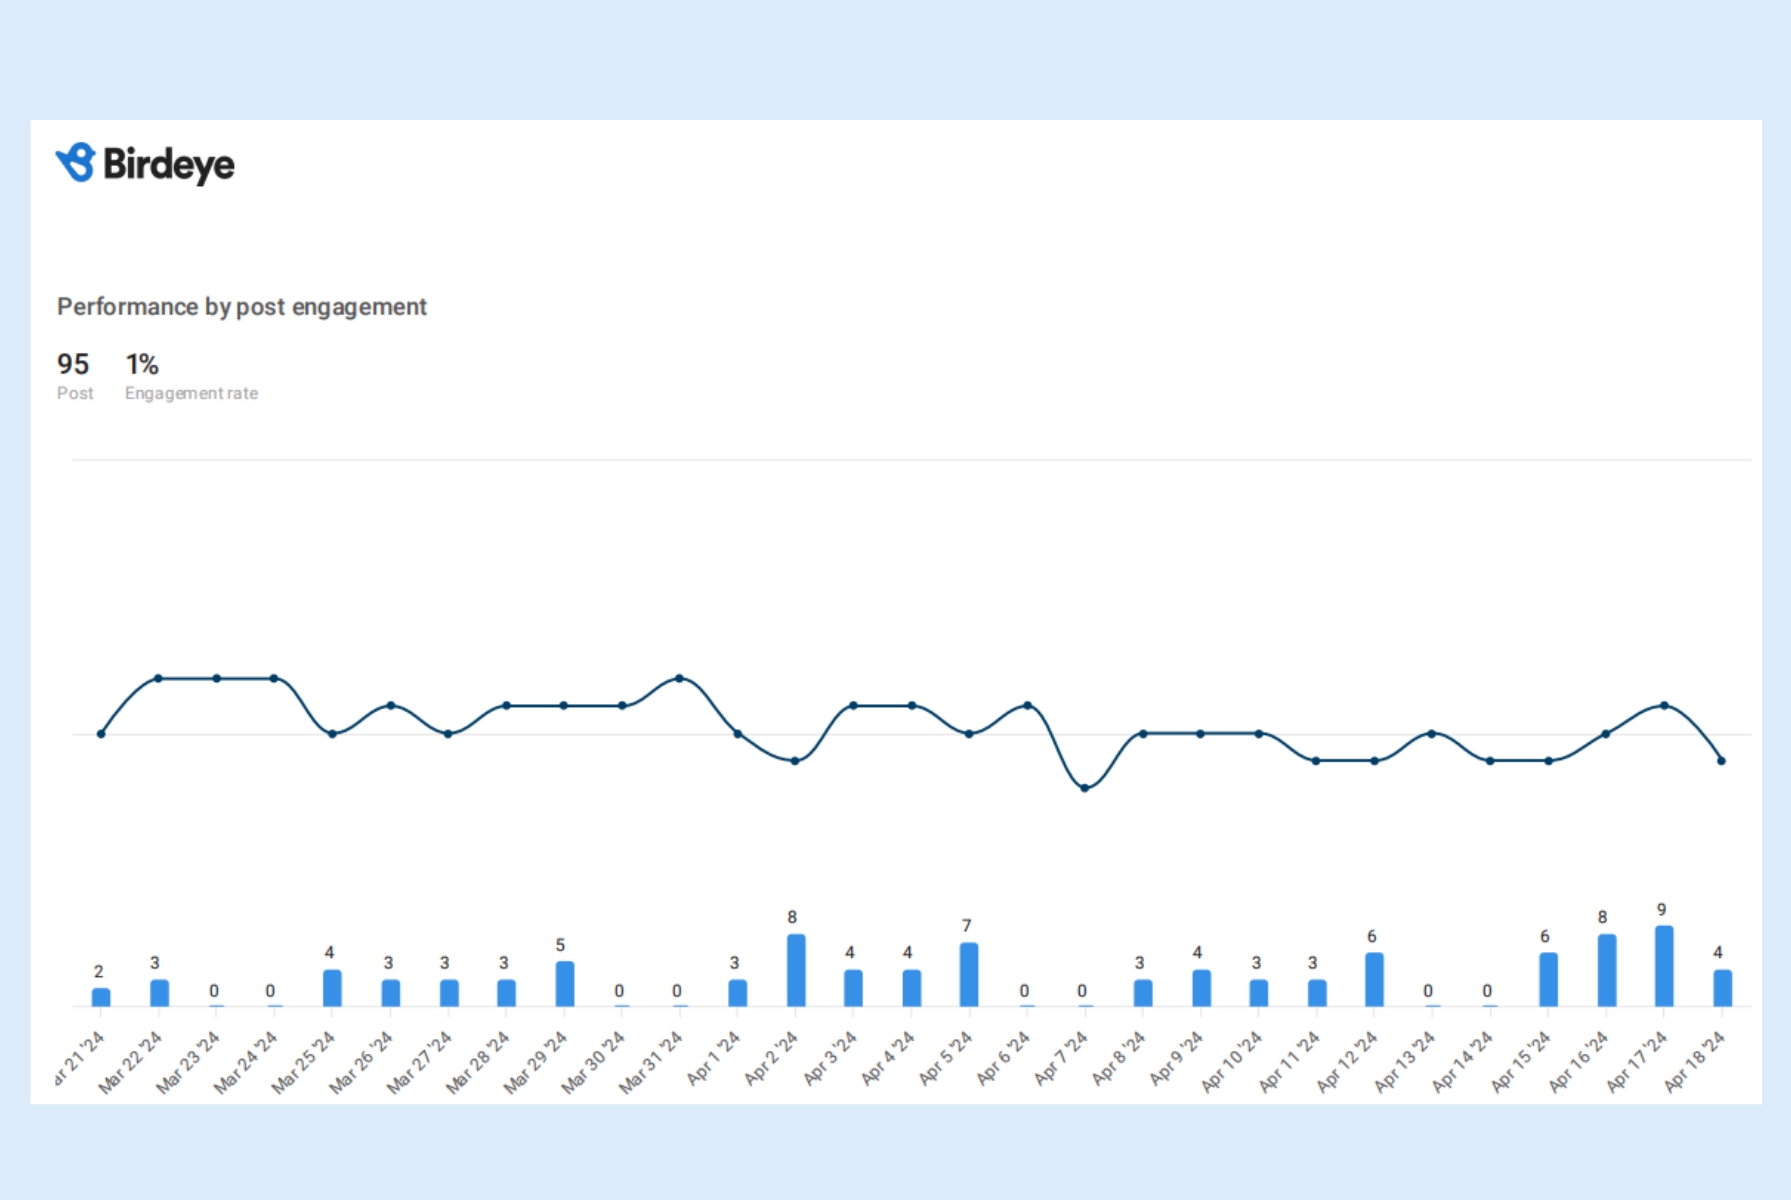Click the line point above Apr 17 '24
1791x1200 pixels.
pyautogui.click(x=1664, y=706)
